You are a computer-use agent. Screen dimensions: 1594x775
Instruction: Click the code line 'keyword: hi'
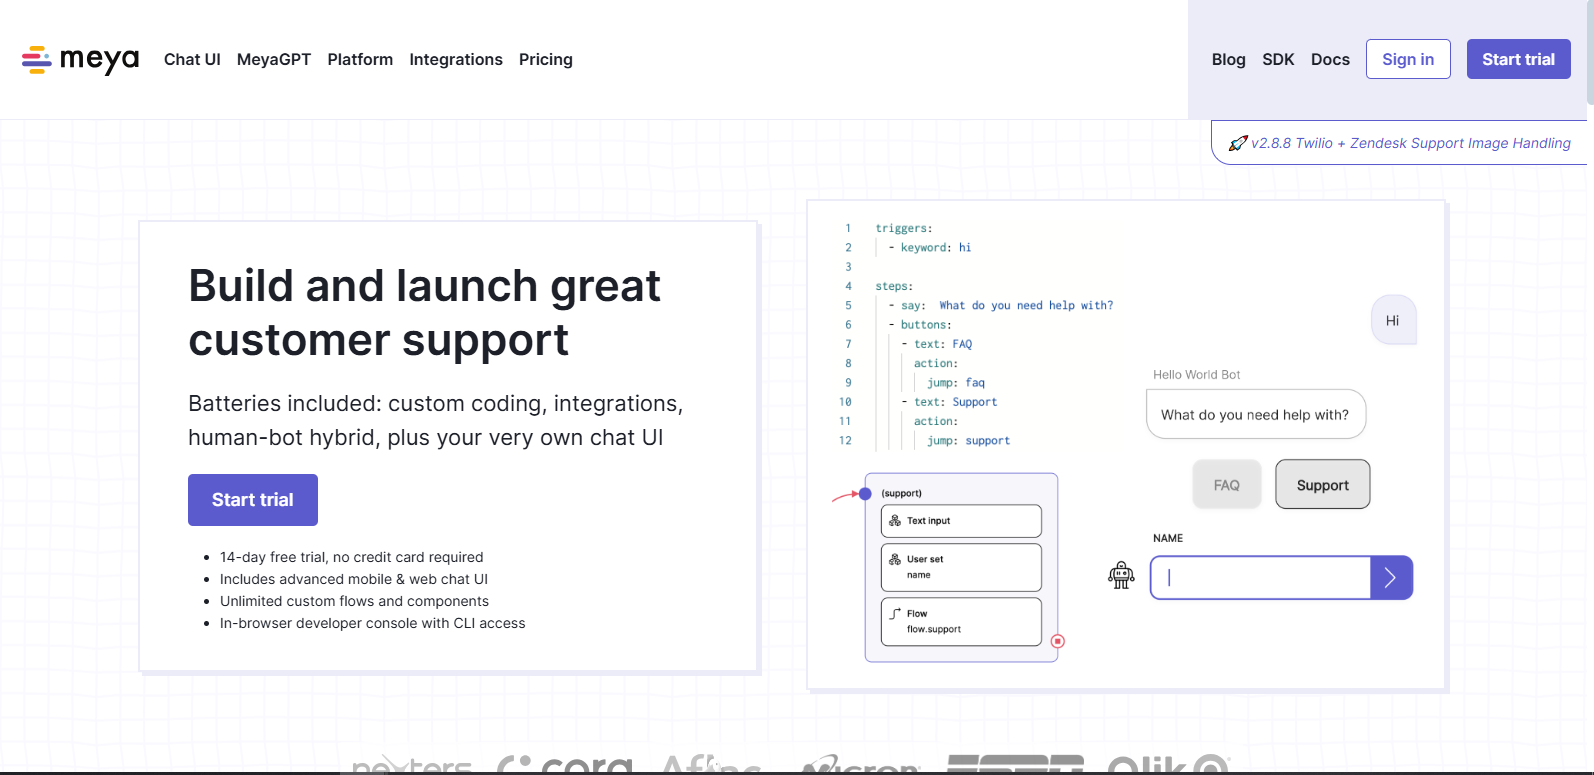point(929,248)
